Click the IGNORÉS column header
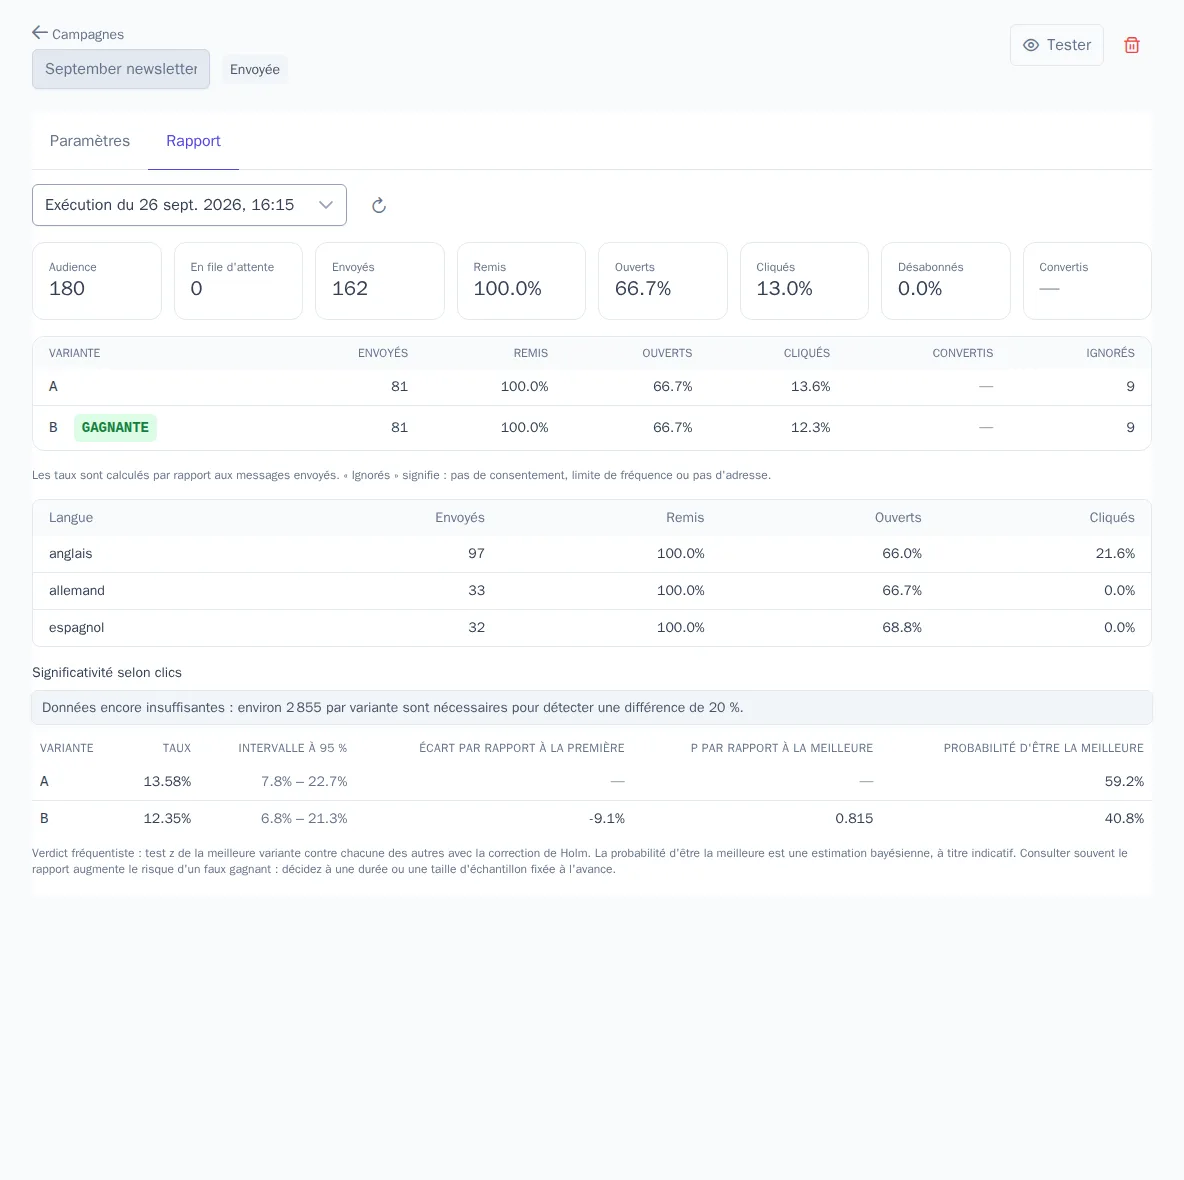Viewport: 1184px width, 1180px height. tap(1110, 353)
